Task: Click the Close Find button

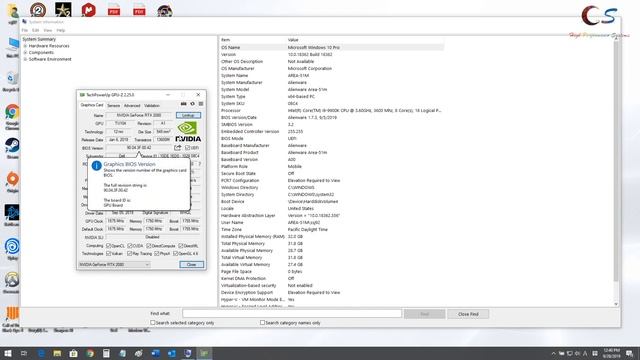Action: [468, 314]
